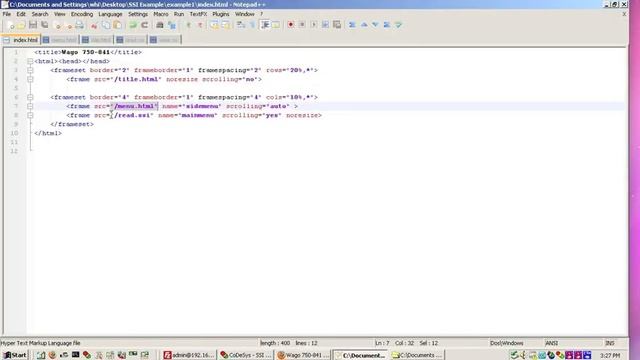Click the Zoom In toolbar icon
The width and height of the screenshot is (640, 360).
(188, 25)
